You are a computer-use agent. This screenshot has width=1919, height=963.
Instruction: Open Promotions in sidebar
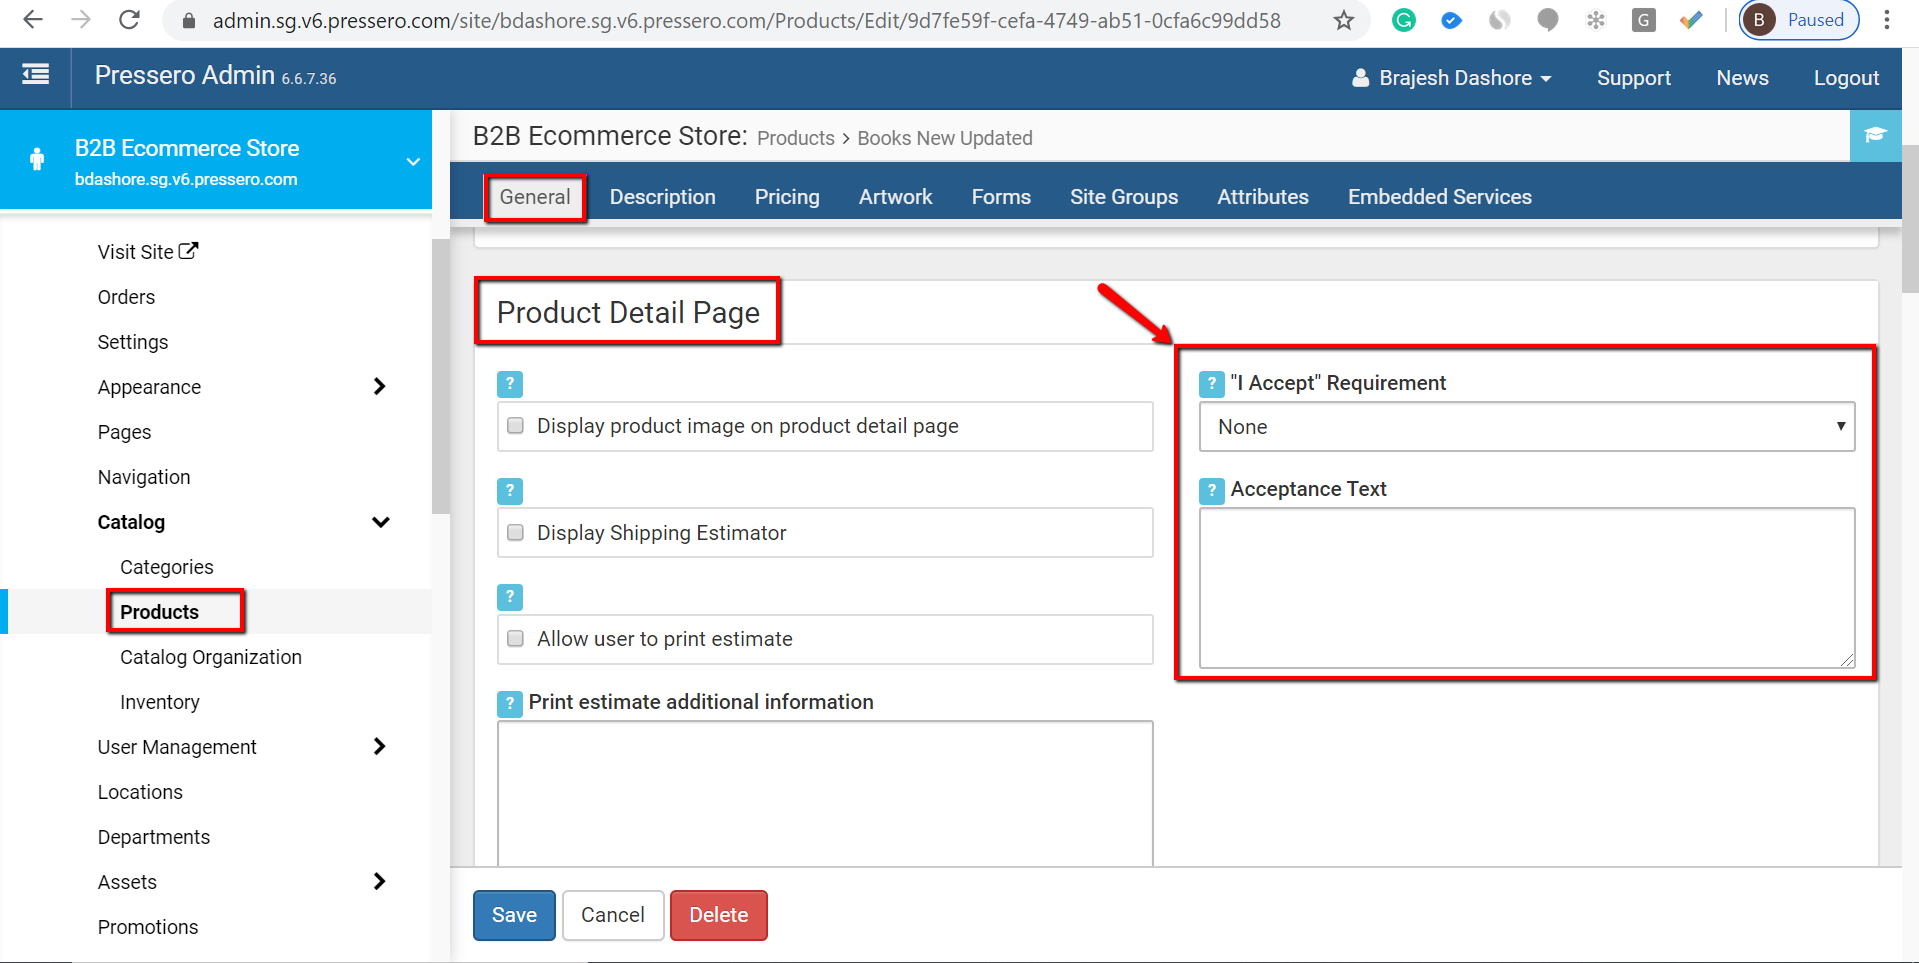[148, 927]
